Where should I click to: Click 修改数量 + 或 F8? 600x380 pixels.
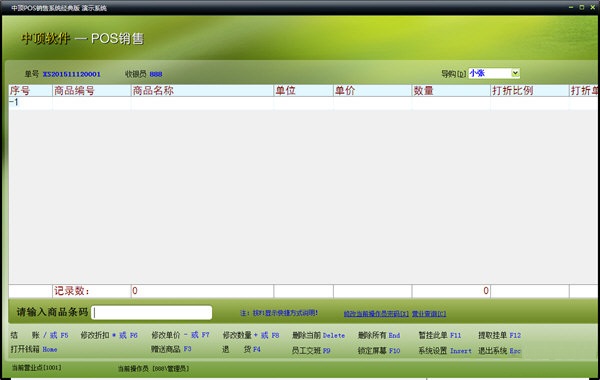(251, 335)
